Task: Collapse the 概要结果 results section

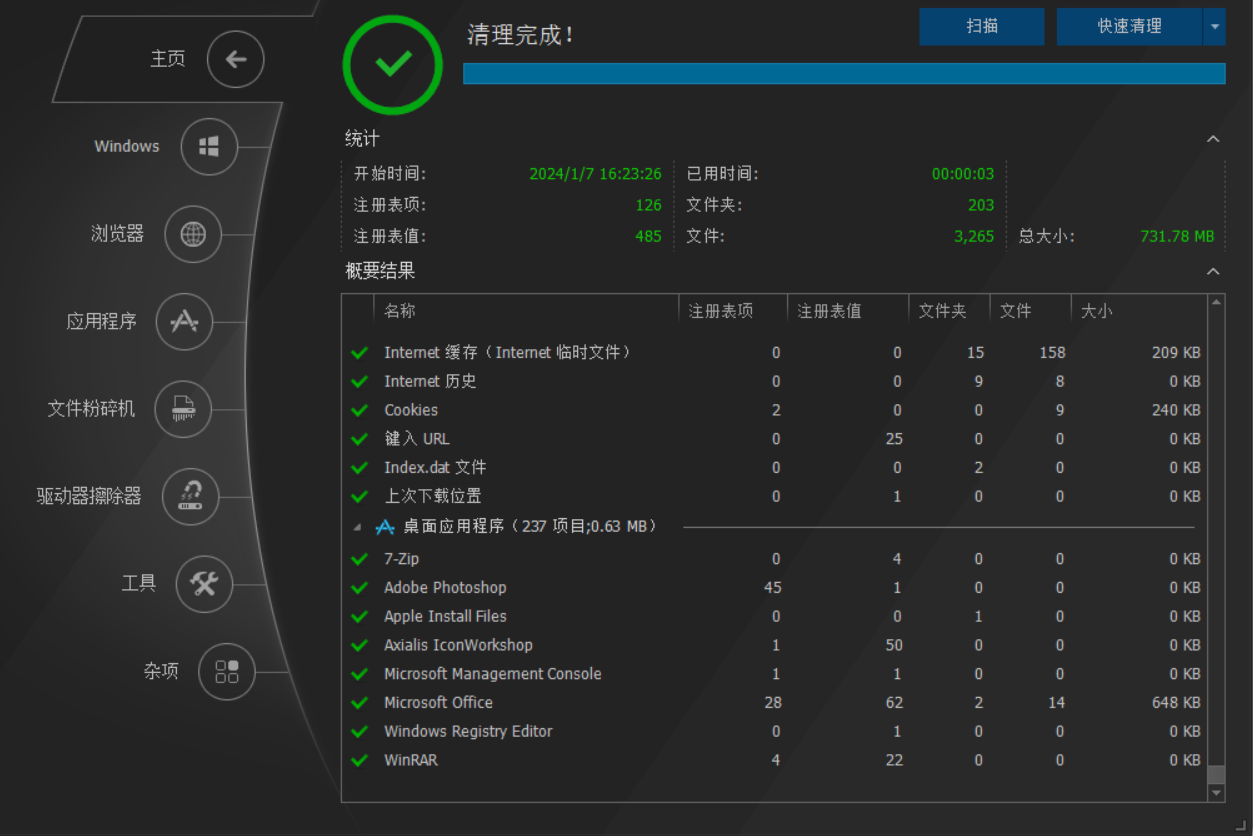Action: pos(1213,271)
